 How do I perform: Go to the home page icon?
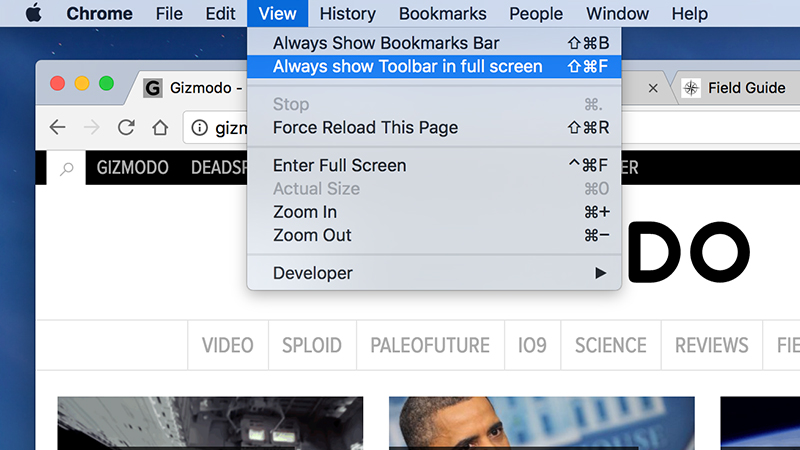click(160, 127)
